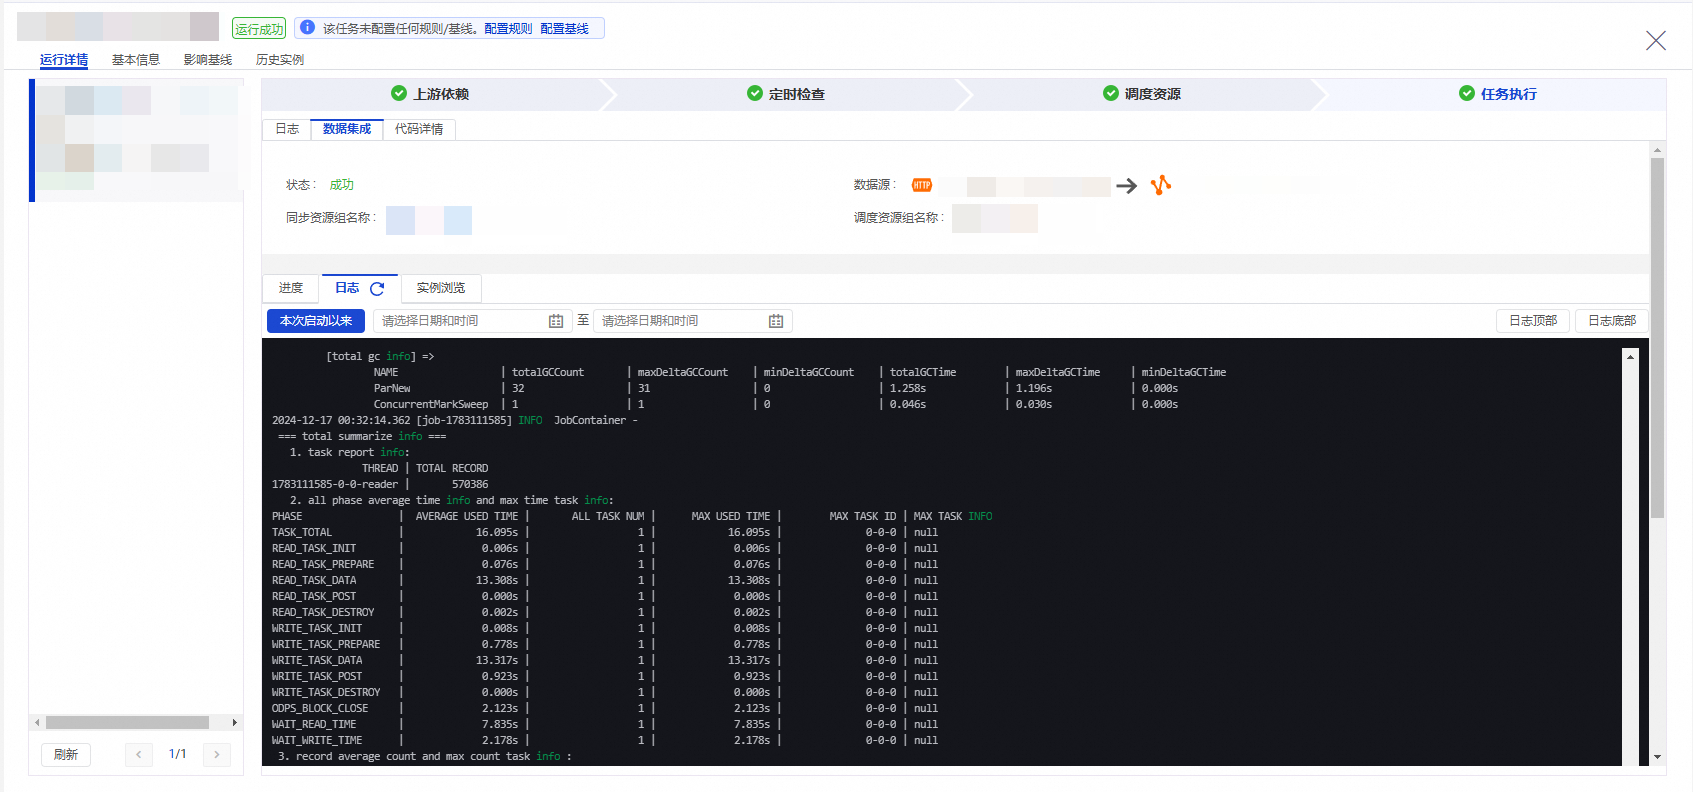The image size is (1693, 792).
Task: Click left panel scroll-left arrow
Action: [x=37, y=722]
